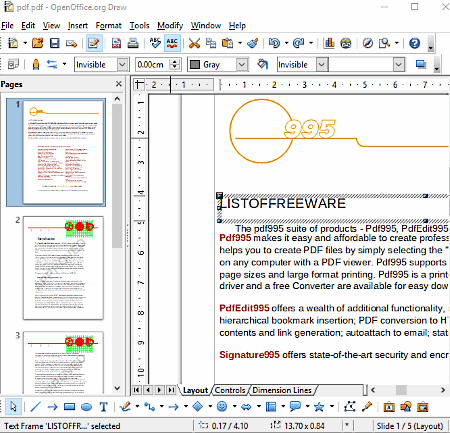The image size is (450, 433).
Task: Run the Spelling check icon
Action: [155, 43]
